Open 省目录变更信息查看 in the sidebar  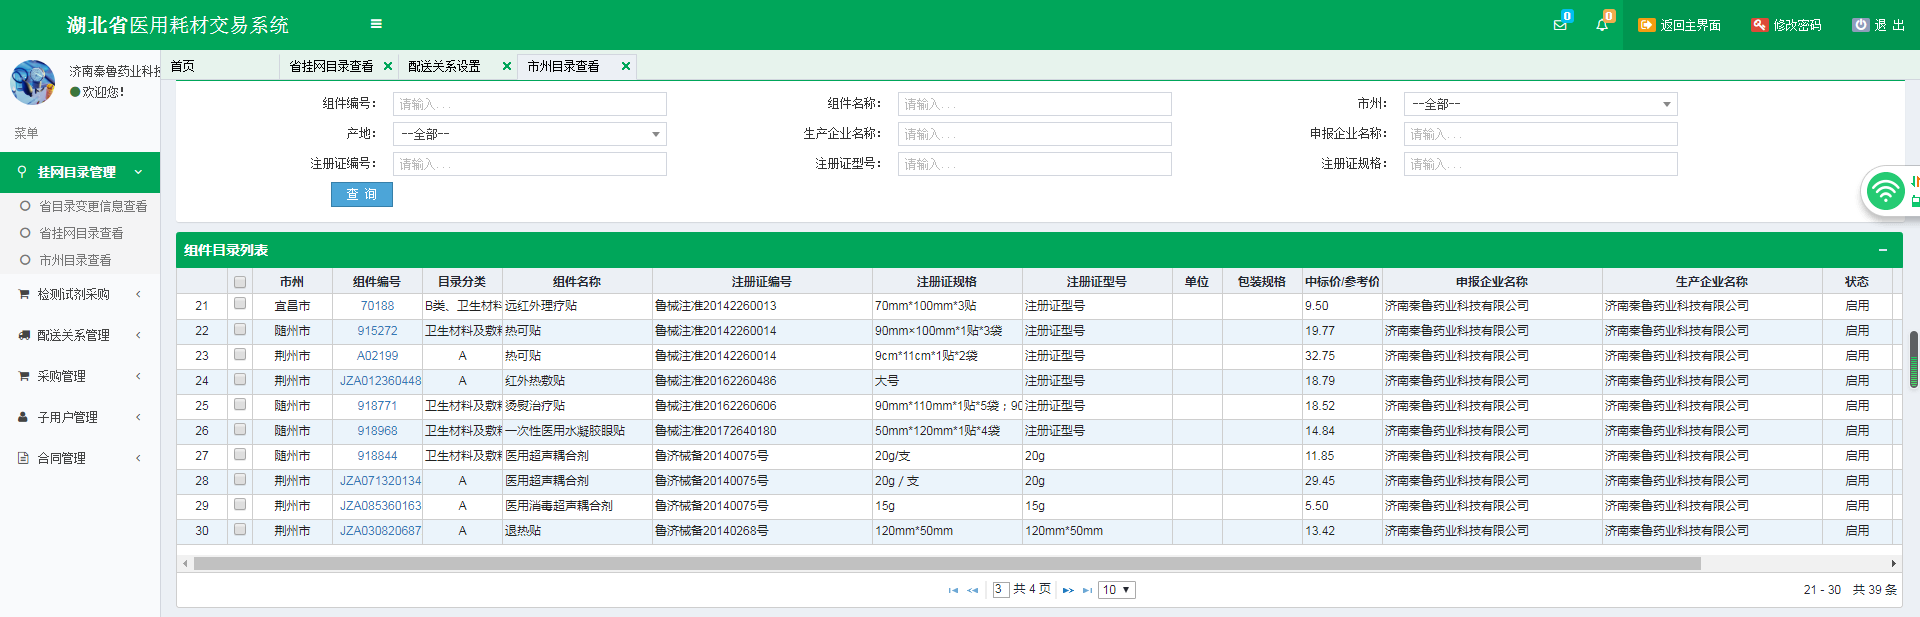pos(93,206)
